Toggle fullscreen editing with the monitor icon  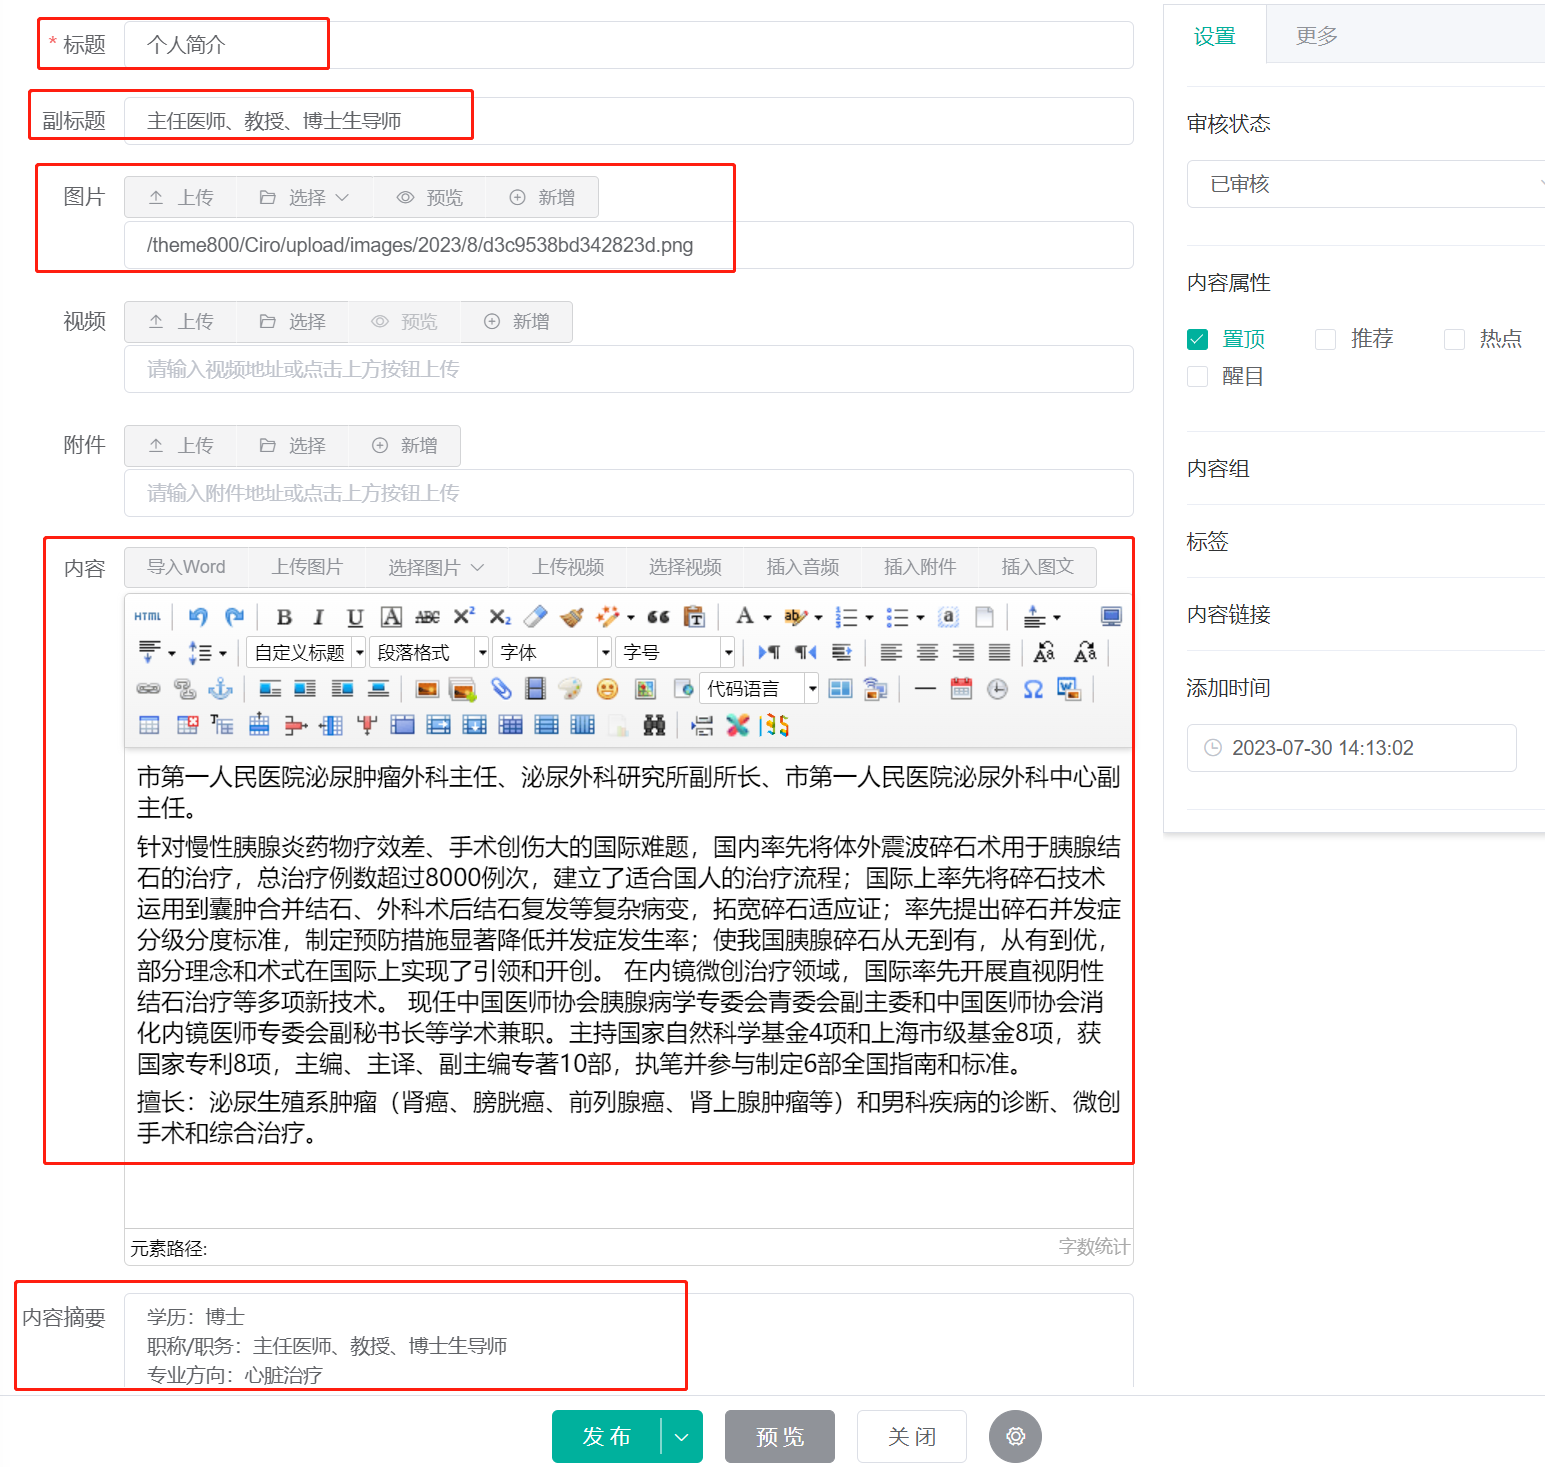point(1110,616)
